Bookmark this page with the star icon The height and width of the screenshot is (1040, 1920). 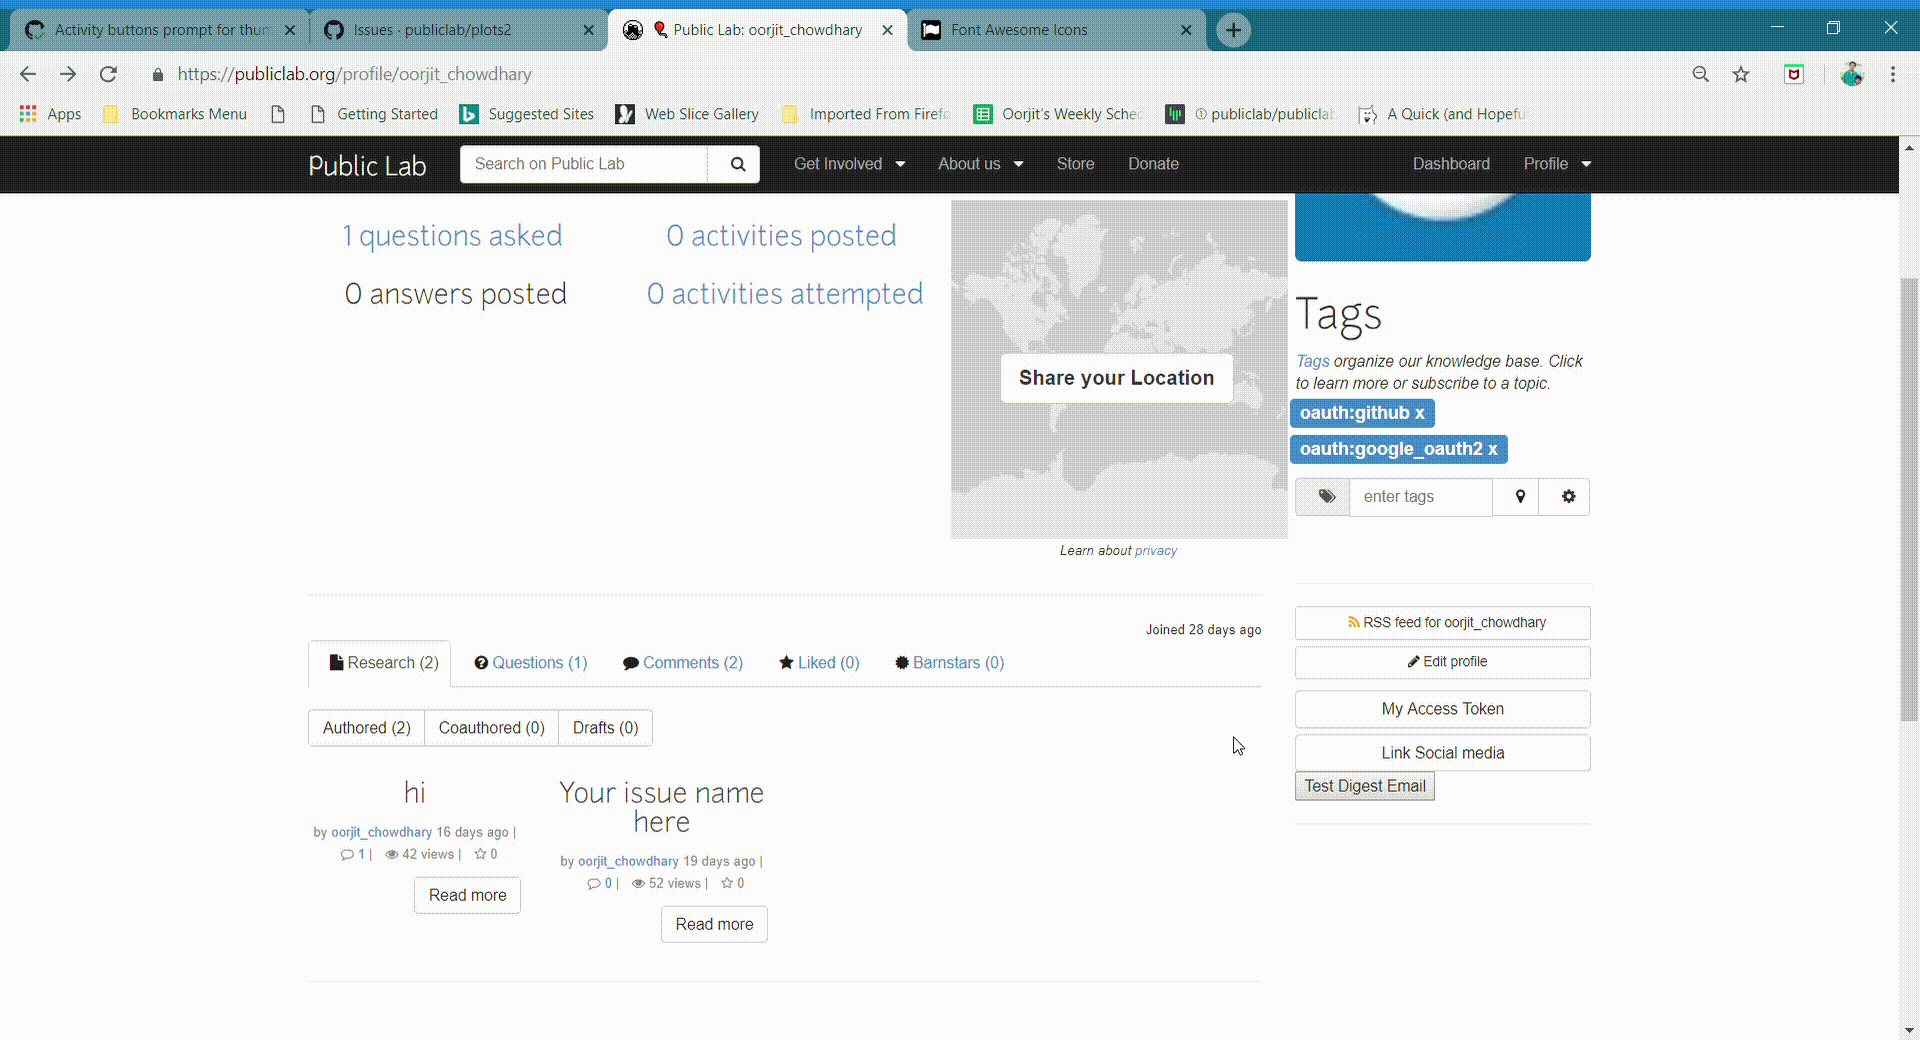(x=1741, y=74)
